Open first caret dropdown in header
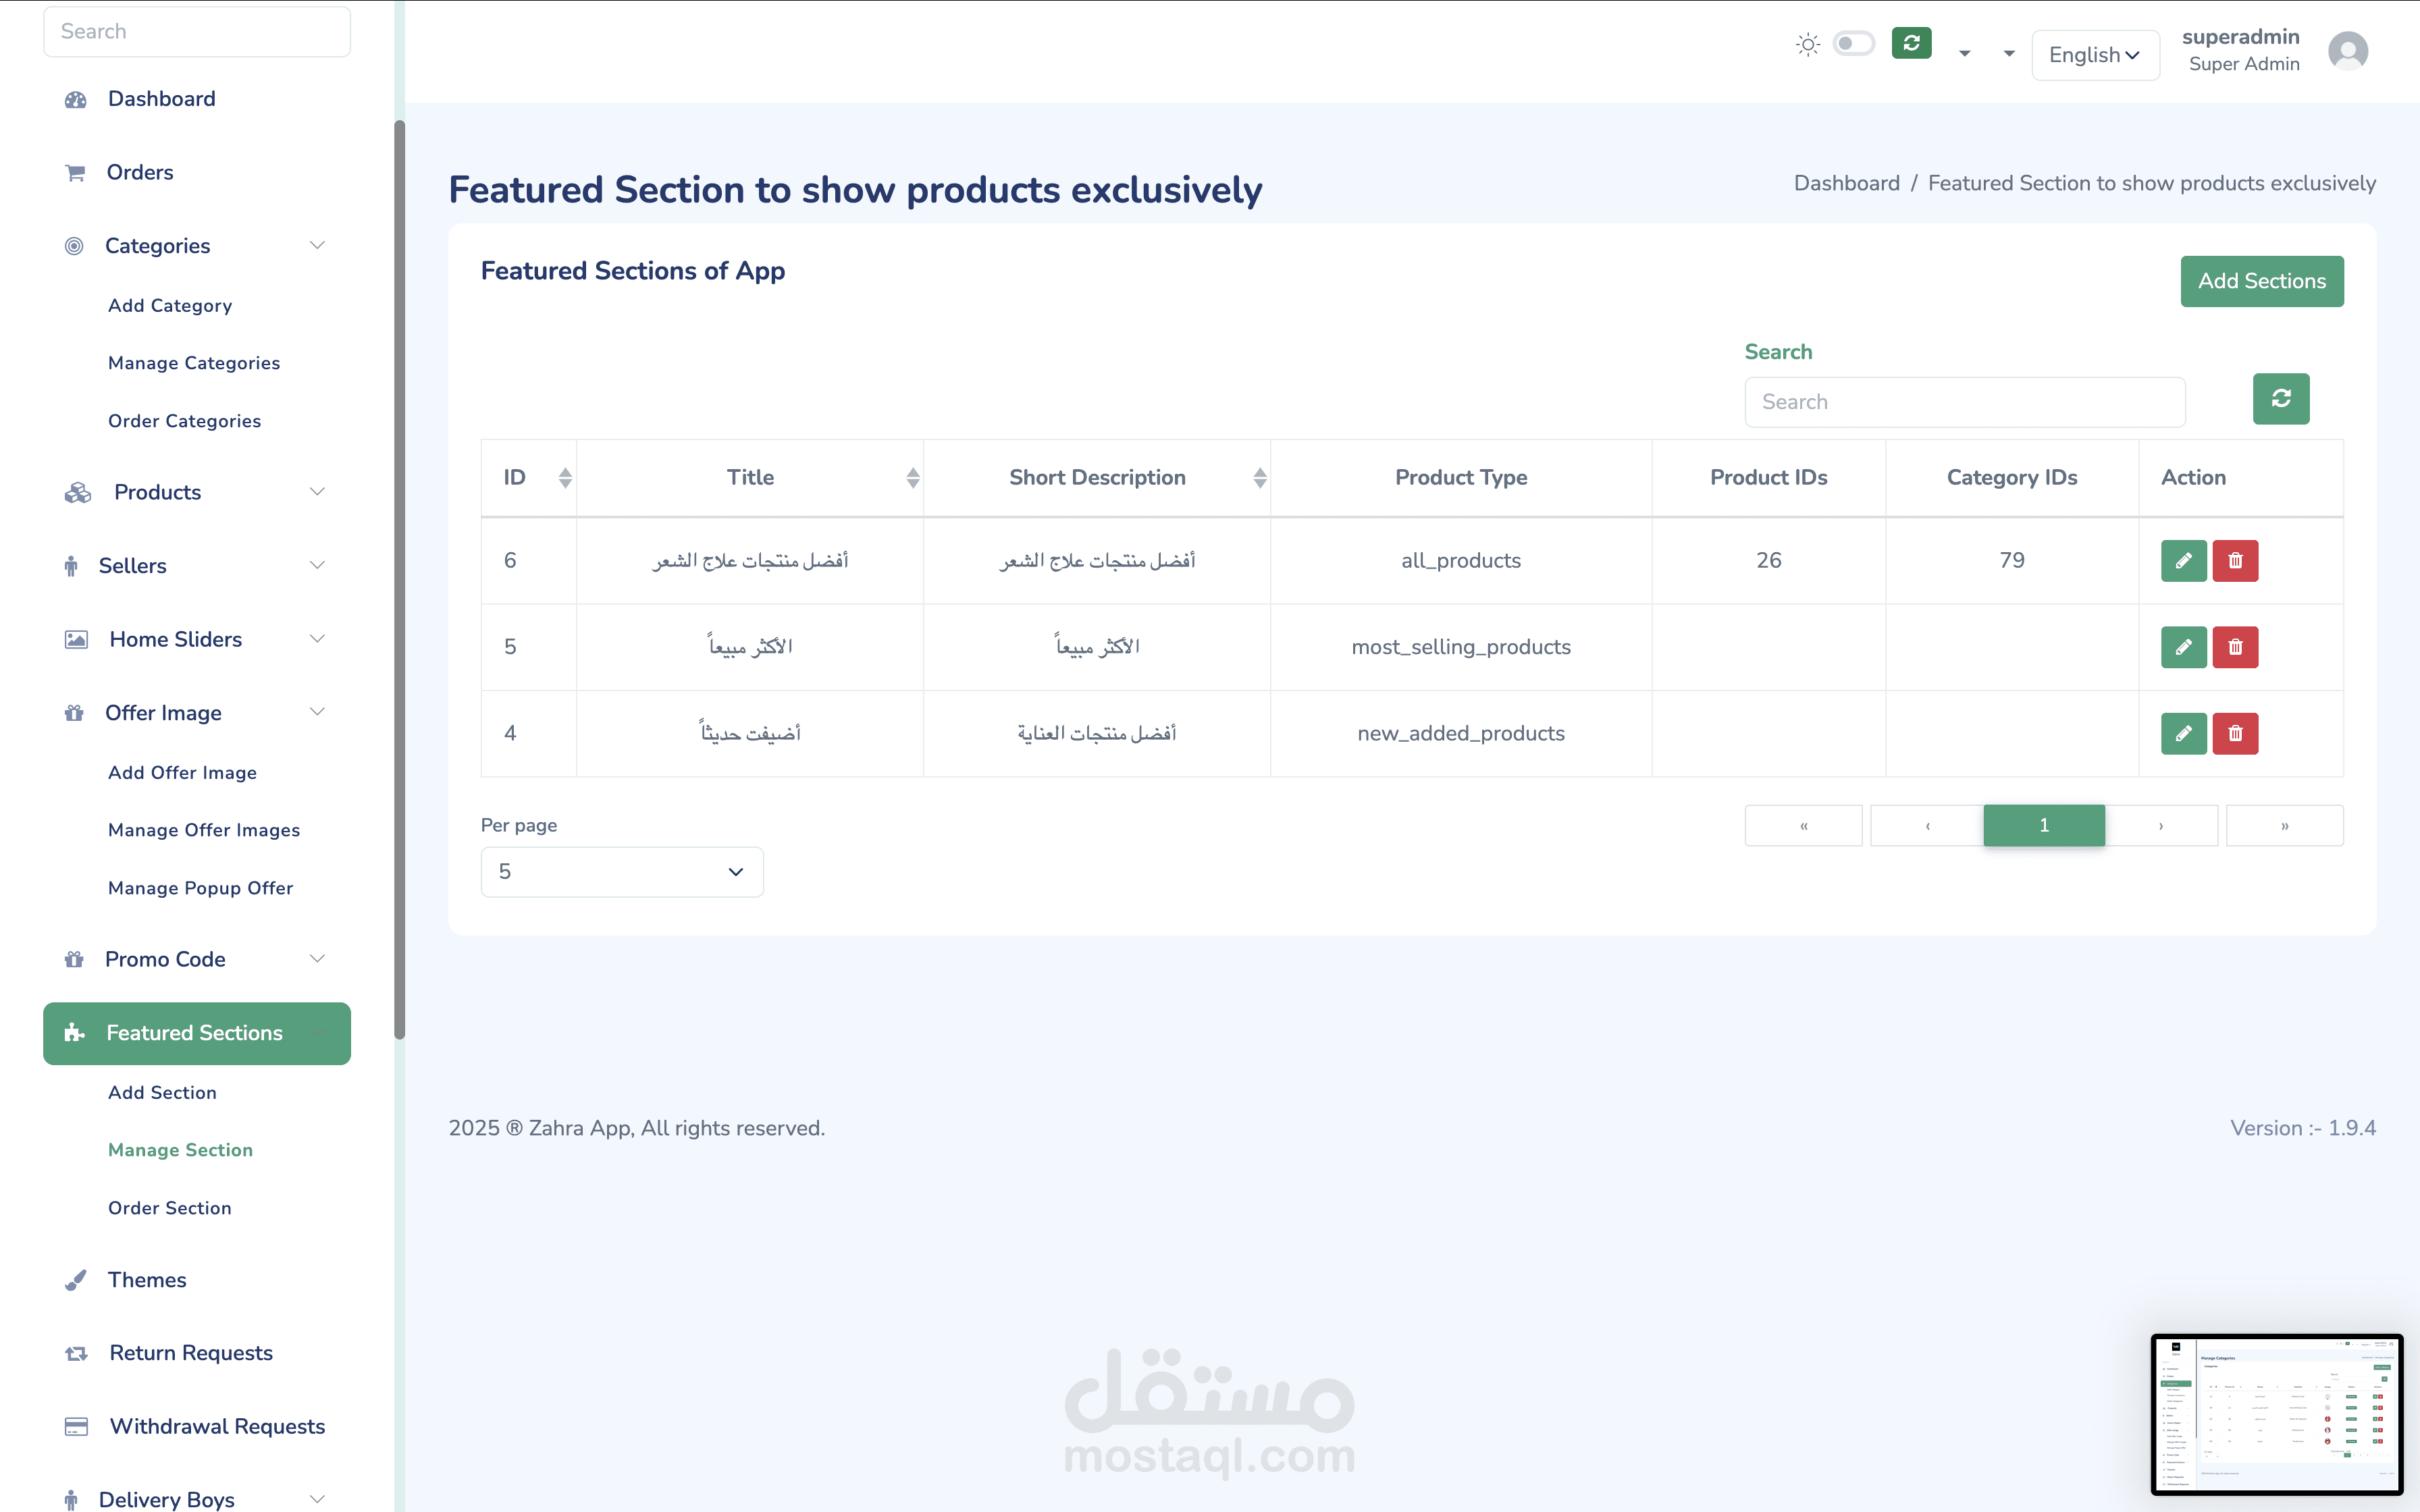Image resolution: width=2420 pixels, height=1512 pixels. 1964,54
